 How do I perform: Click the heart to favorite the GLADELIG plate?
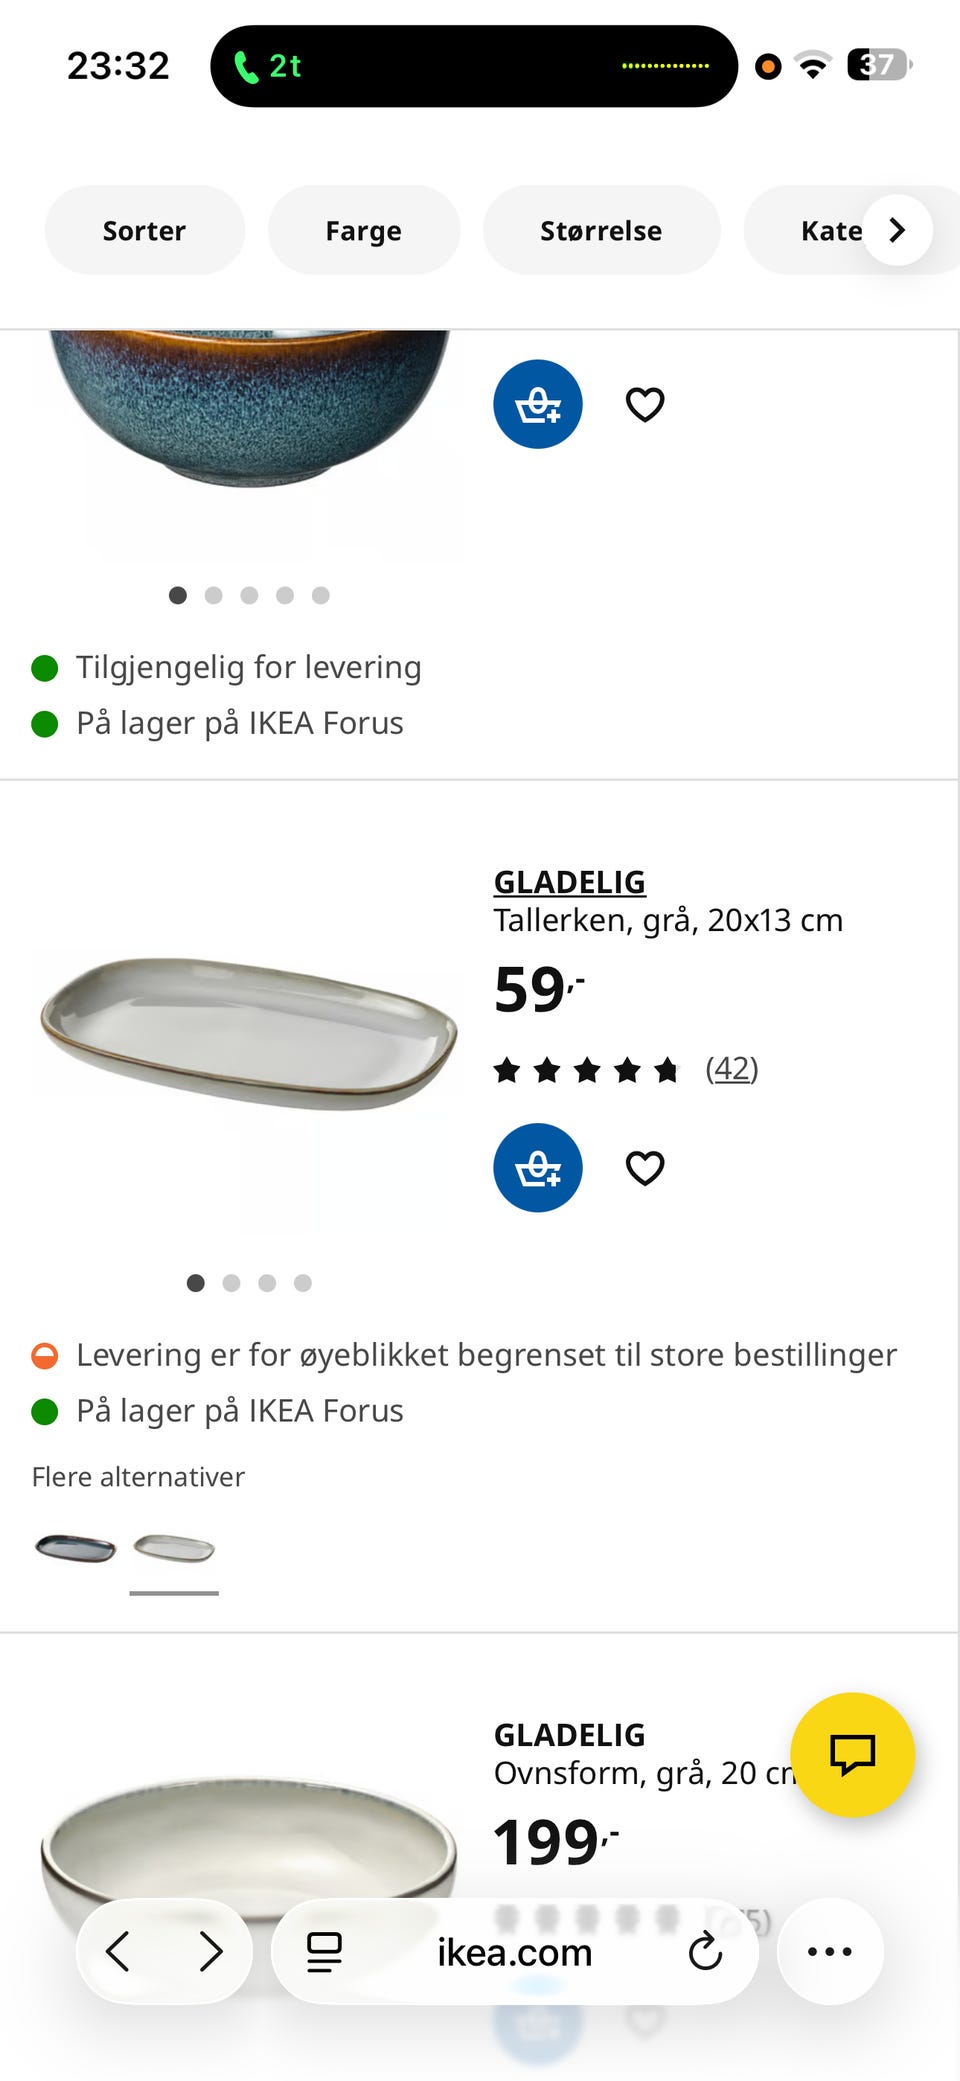[x=644, y=1168]
